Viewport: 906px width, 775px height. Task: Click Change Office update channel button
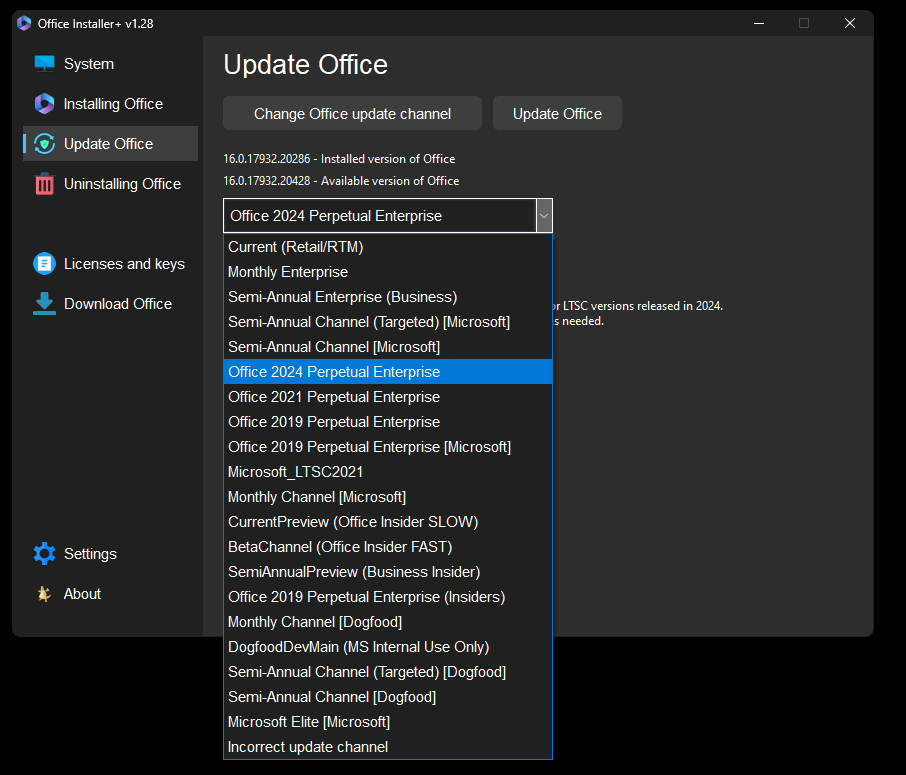click(352, 113)
